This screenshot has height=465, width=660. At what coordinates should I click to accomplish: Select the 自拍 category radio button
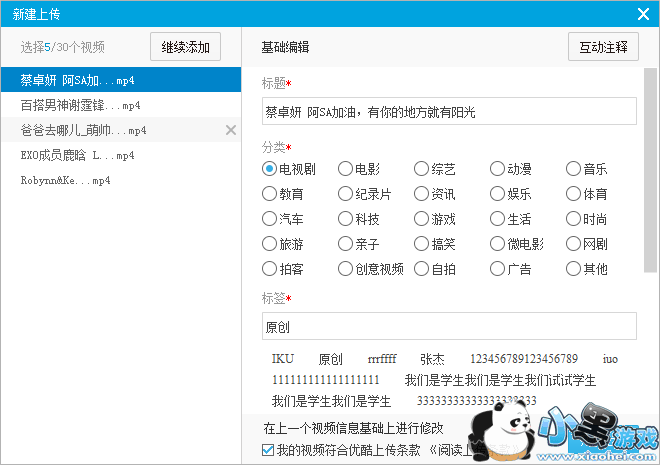(421, 268)
